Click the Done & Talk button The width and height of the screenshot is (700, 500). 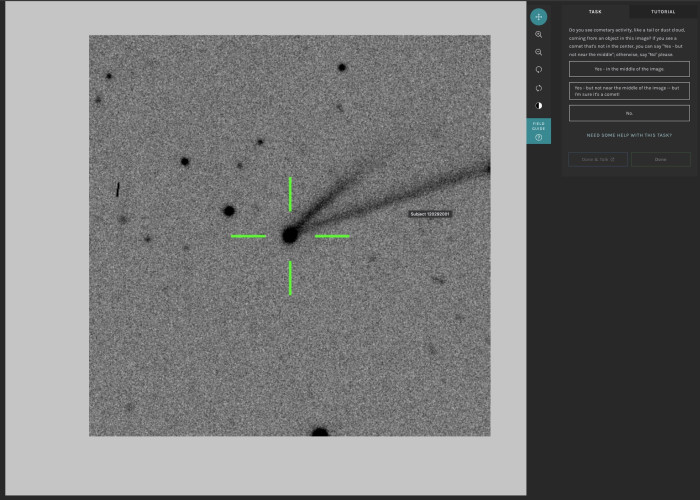(x=598, y=159)
